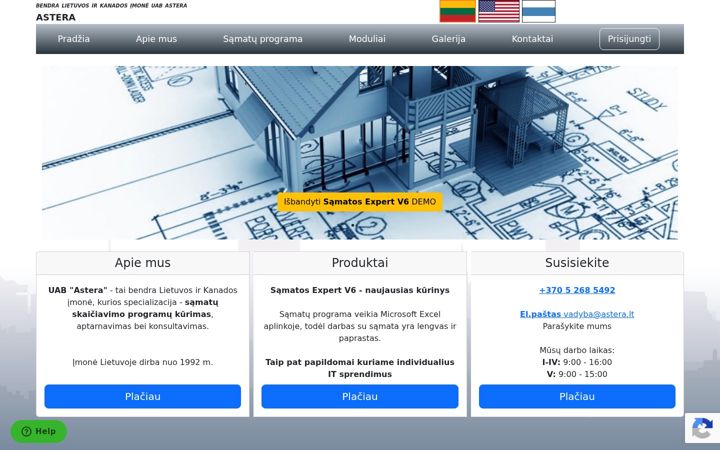720x450 pixels.
Task: Click the 'Bendra Lietuvos ir Kanados įmonė' tagline
Action: (x=112, y=6)
